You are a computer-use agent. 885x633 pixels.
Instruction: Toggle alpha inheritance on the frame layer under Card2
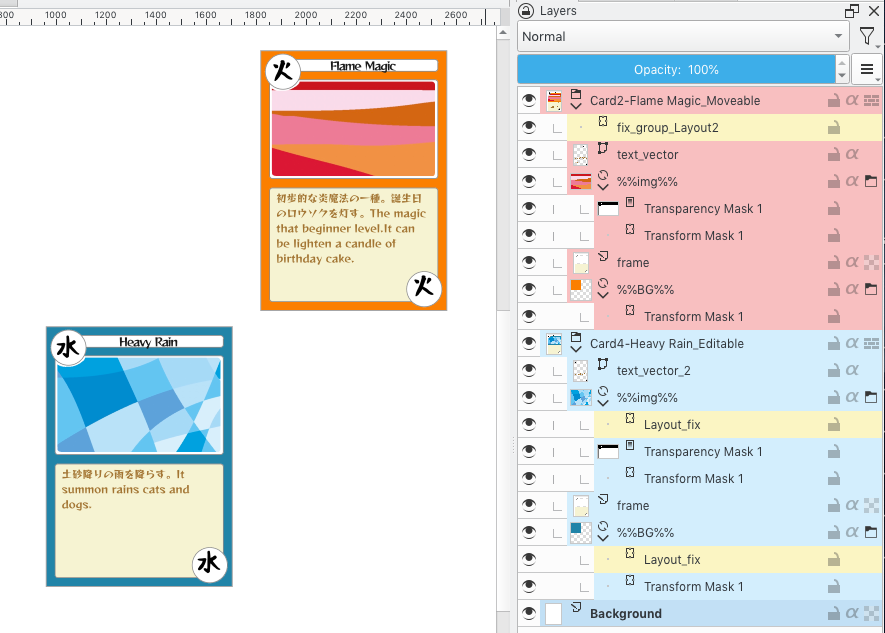pos(852,263)
